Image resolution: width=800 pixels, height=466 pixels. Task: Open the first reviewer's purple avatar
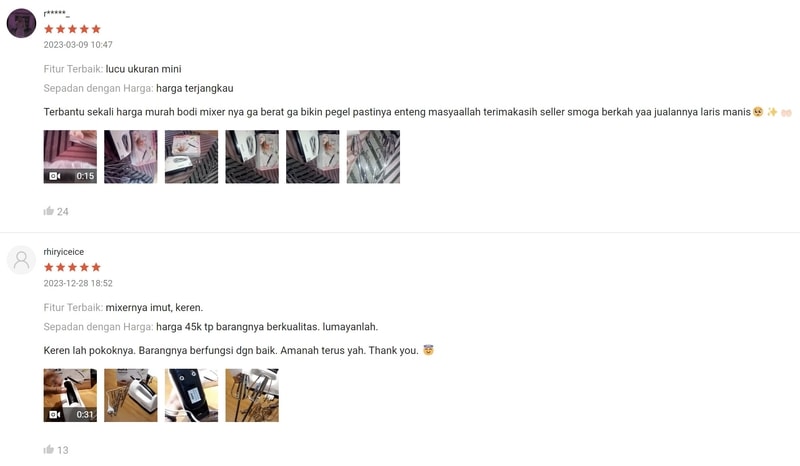click(x=21, y=23)
